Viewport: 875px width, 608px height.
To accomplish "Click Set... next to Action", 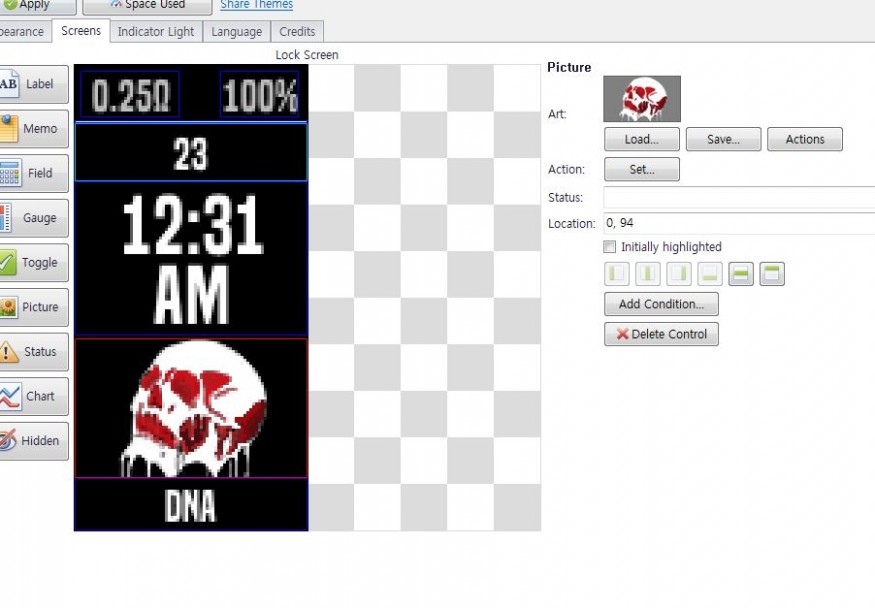I will pyautogui.click(x=642, y=170).
